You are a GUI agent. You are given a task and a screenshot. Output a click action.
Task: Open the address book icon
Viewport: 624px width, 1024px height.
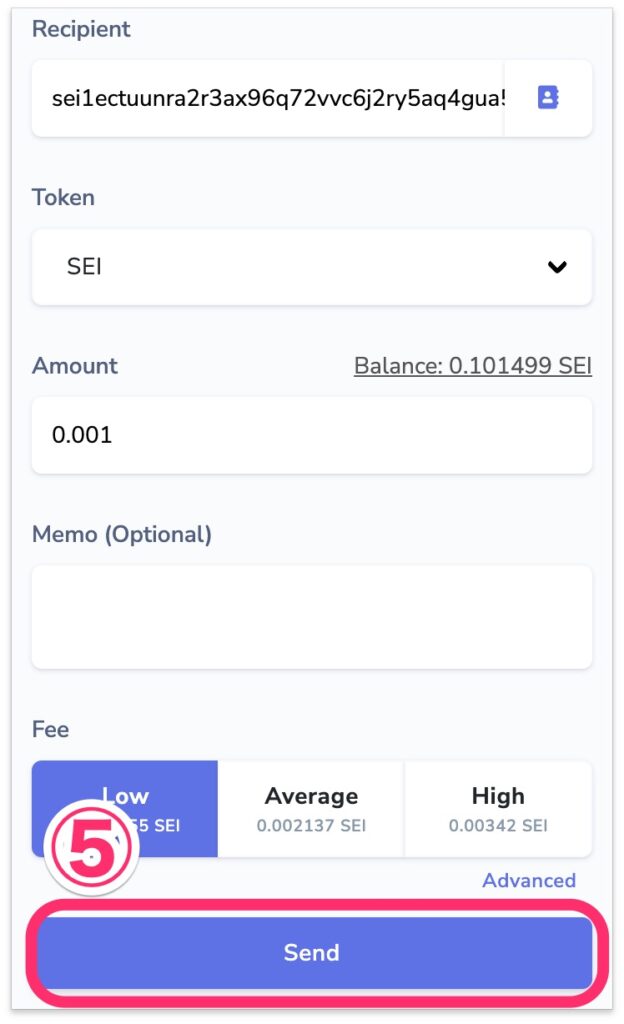coord(547,97)
